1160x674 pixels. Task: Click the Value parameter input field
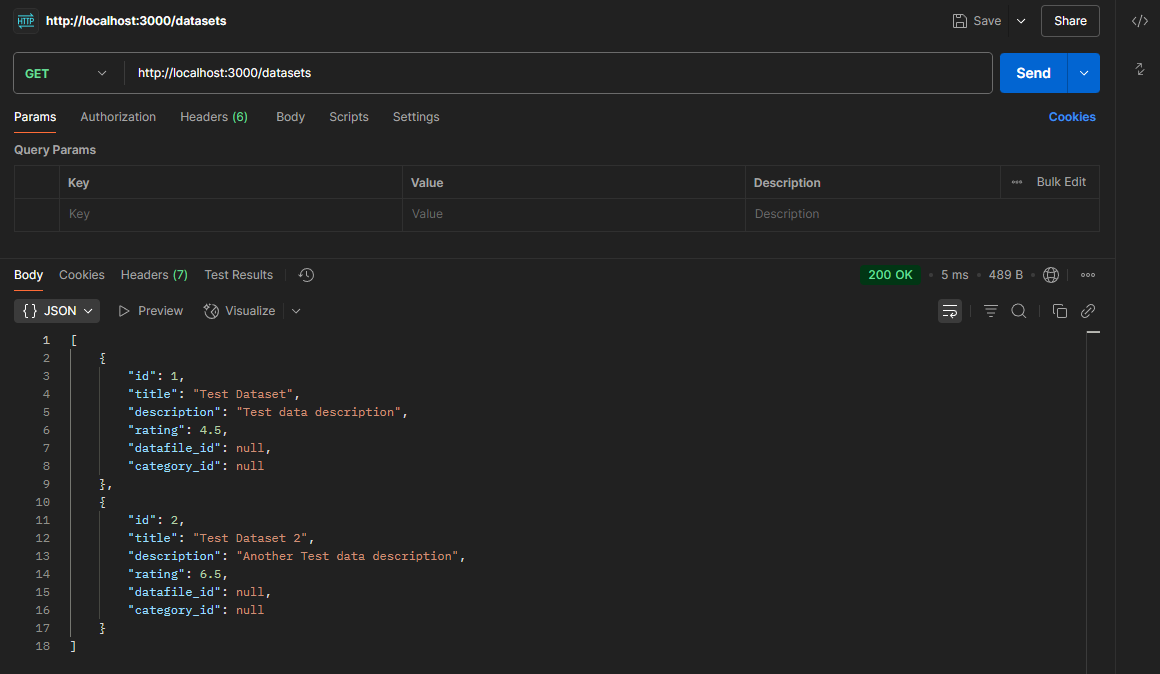click(x=574, y=215)
